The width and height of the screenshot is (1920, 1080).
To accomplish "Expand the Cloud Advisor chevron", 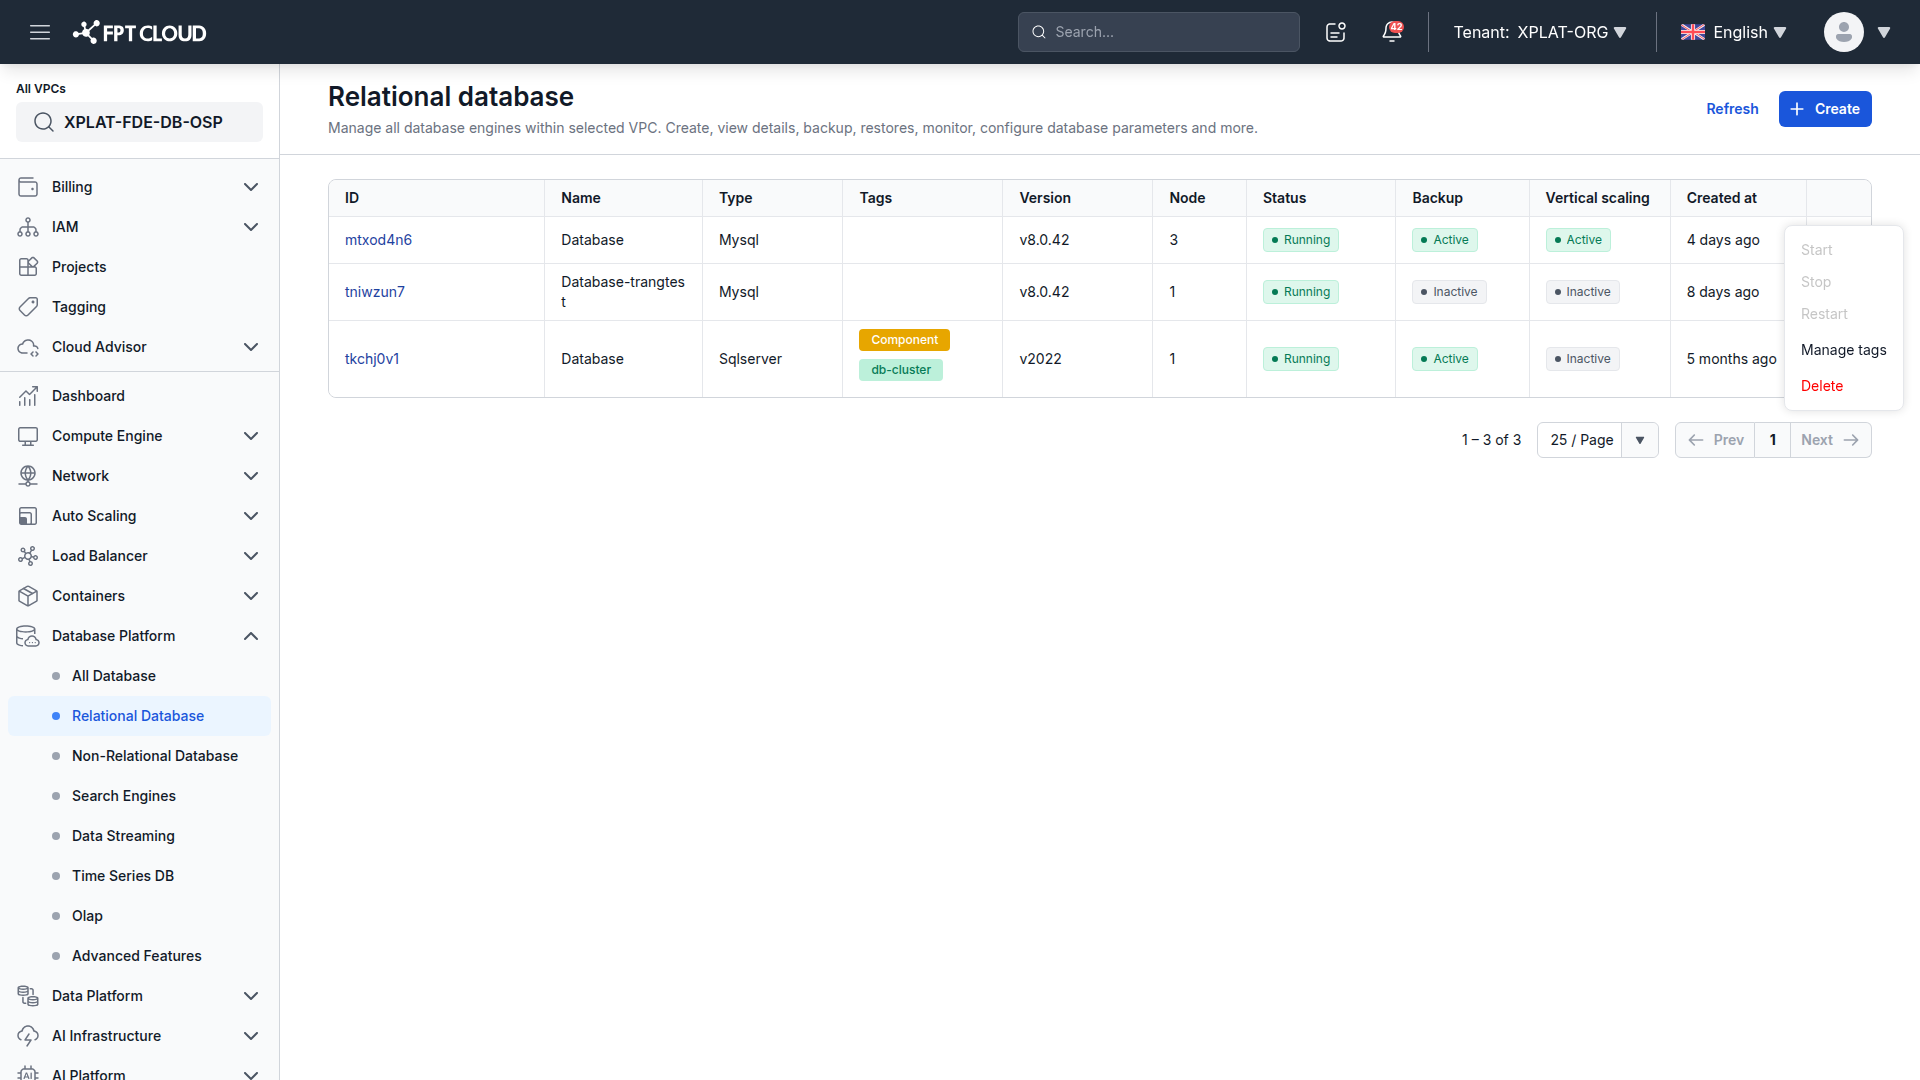I will [251, 347].
